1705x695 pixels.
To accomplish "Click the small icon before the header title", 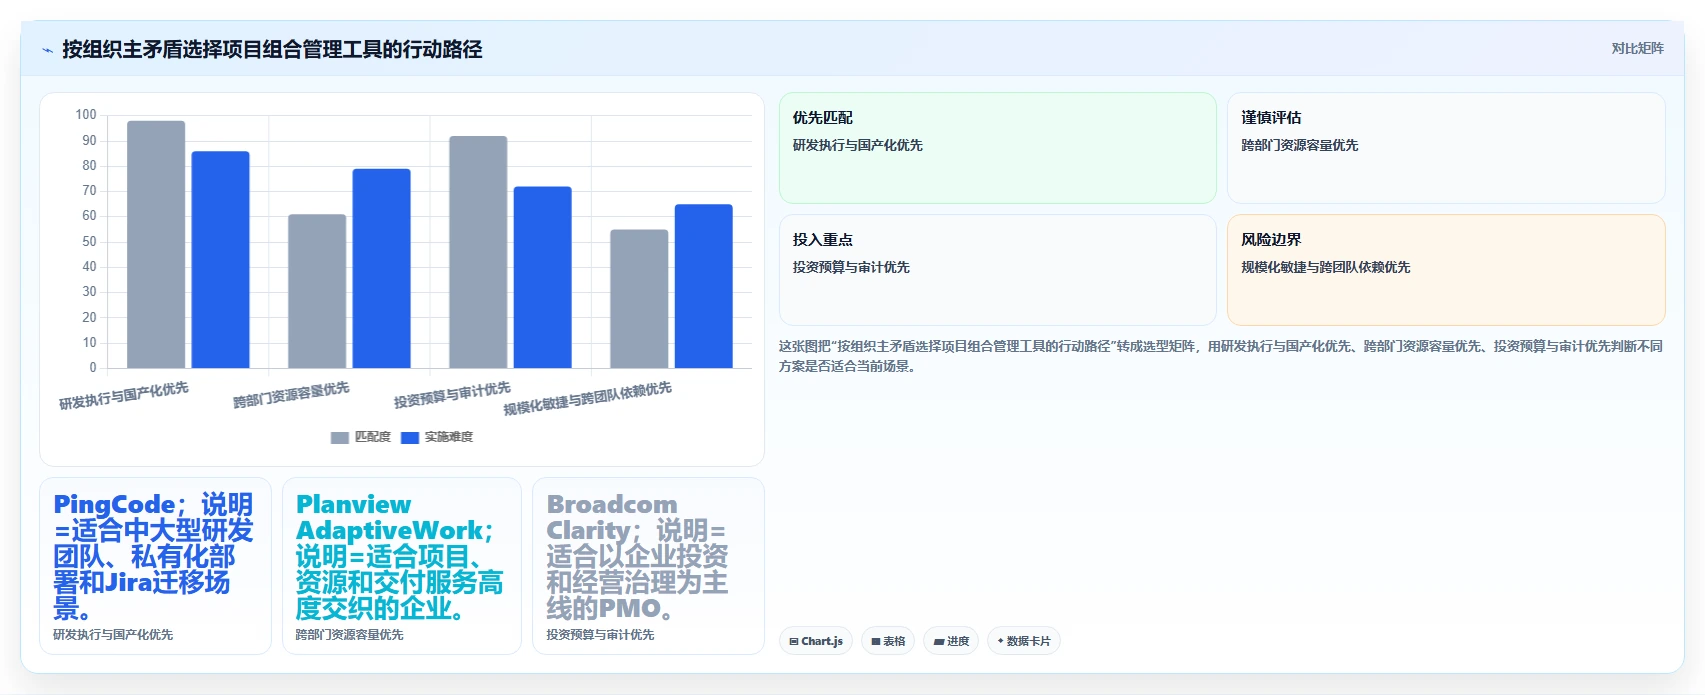I will (x=47, y=50).
